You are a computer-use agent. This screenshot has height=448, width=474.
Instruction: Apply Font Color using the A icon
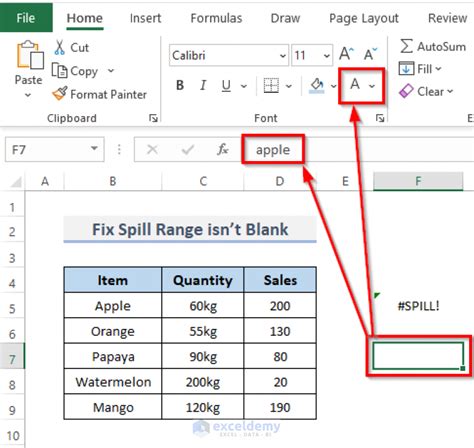[355, 85]
